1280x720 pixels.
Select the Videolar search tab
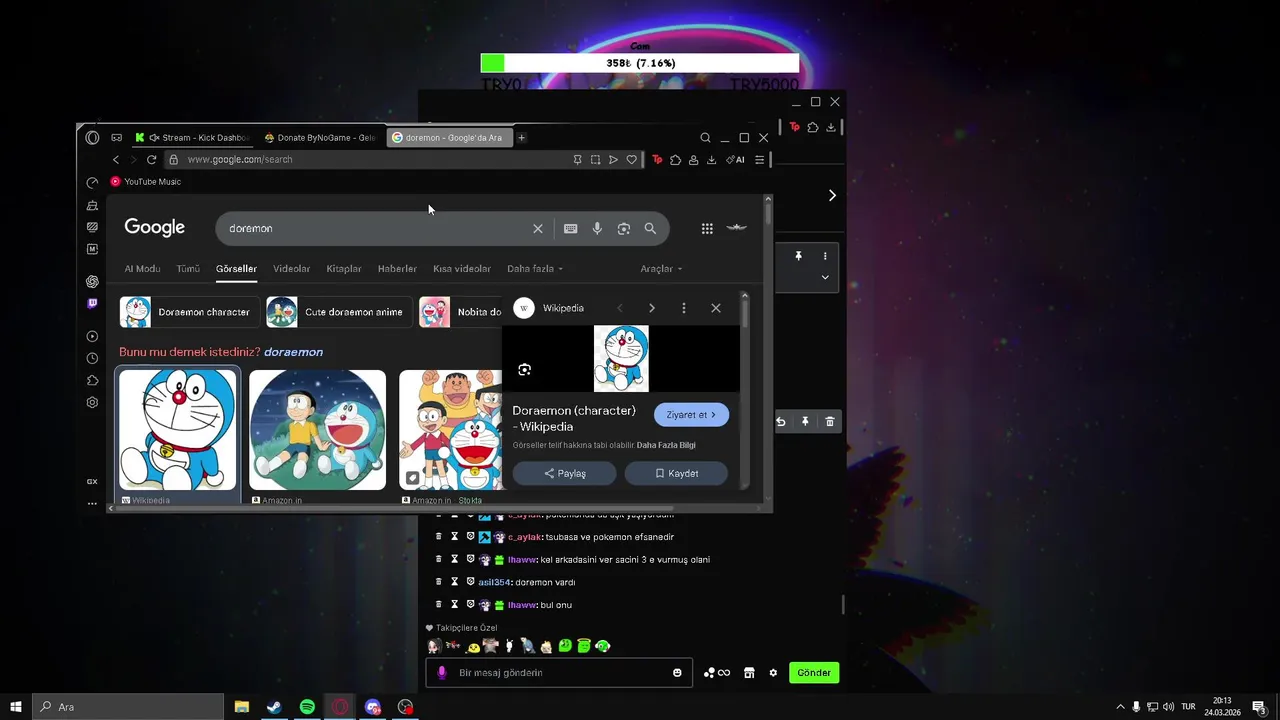click(x=292, y=269)
